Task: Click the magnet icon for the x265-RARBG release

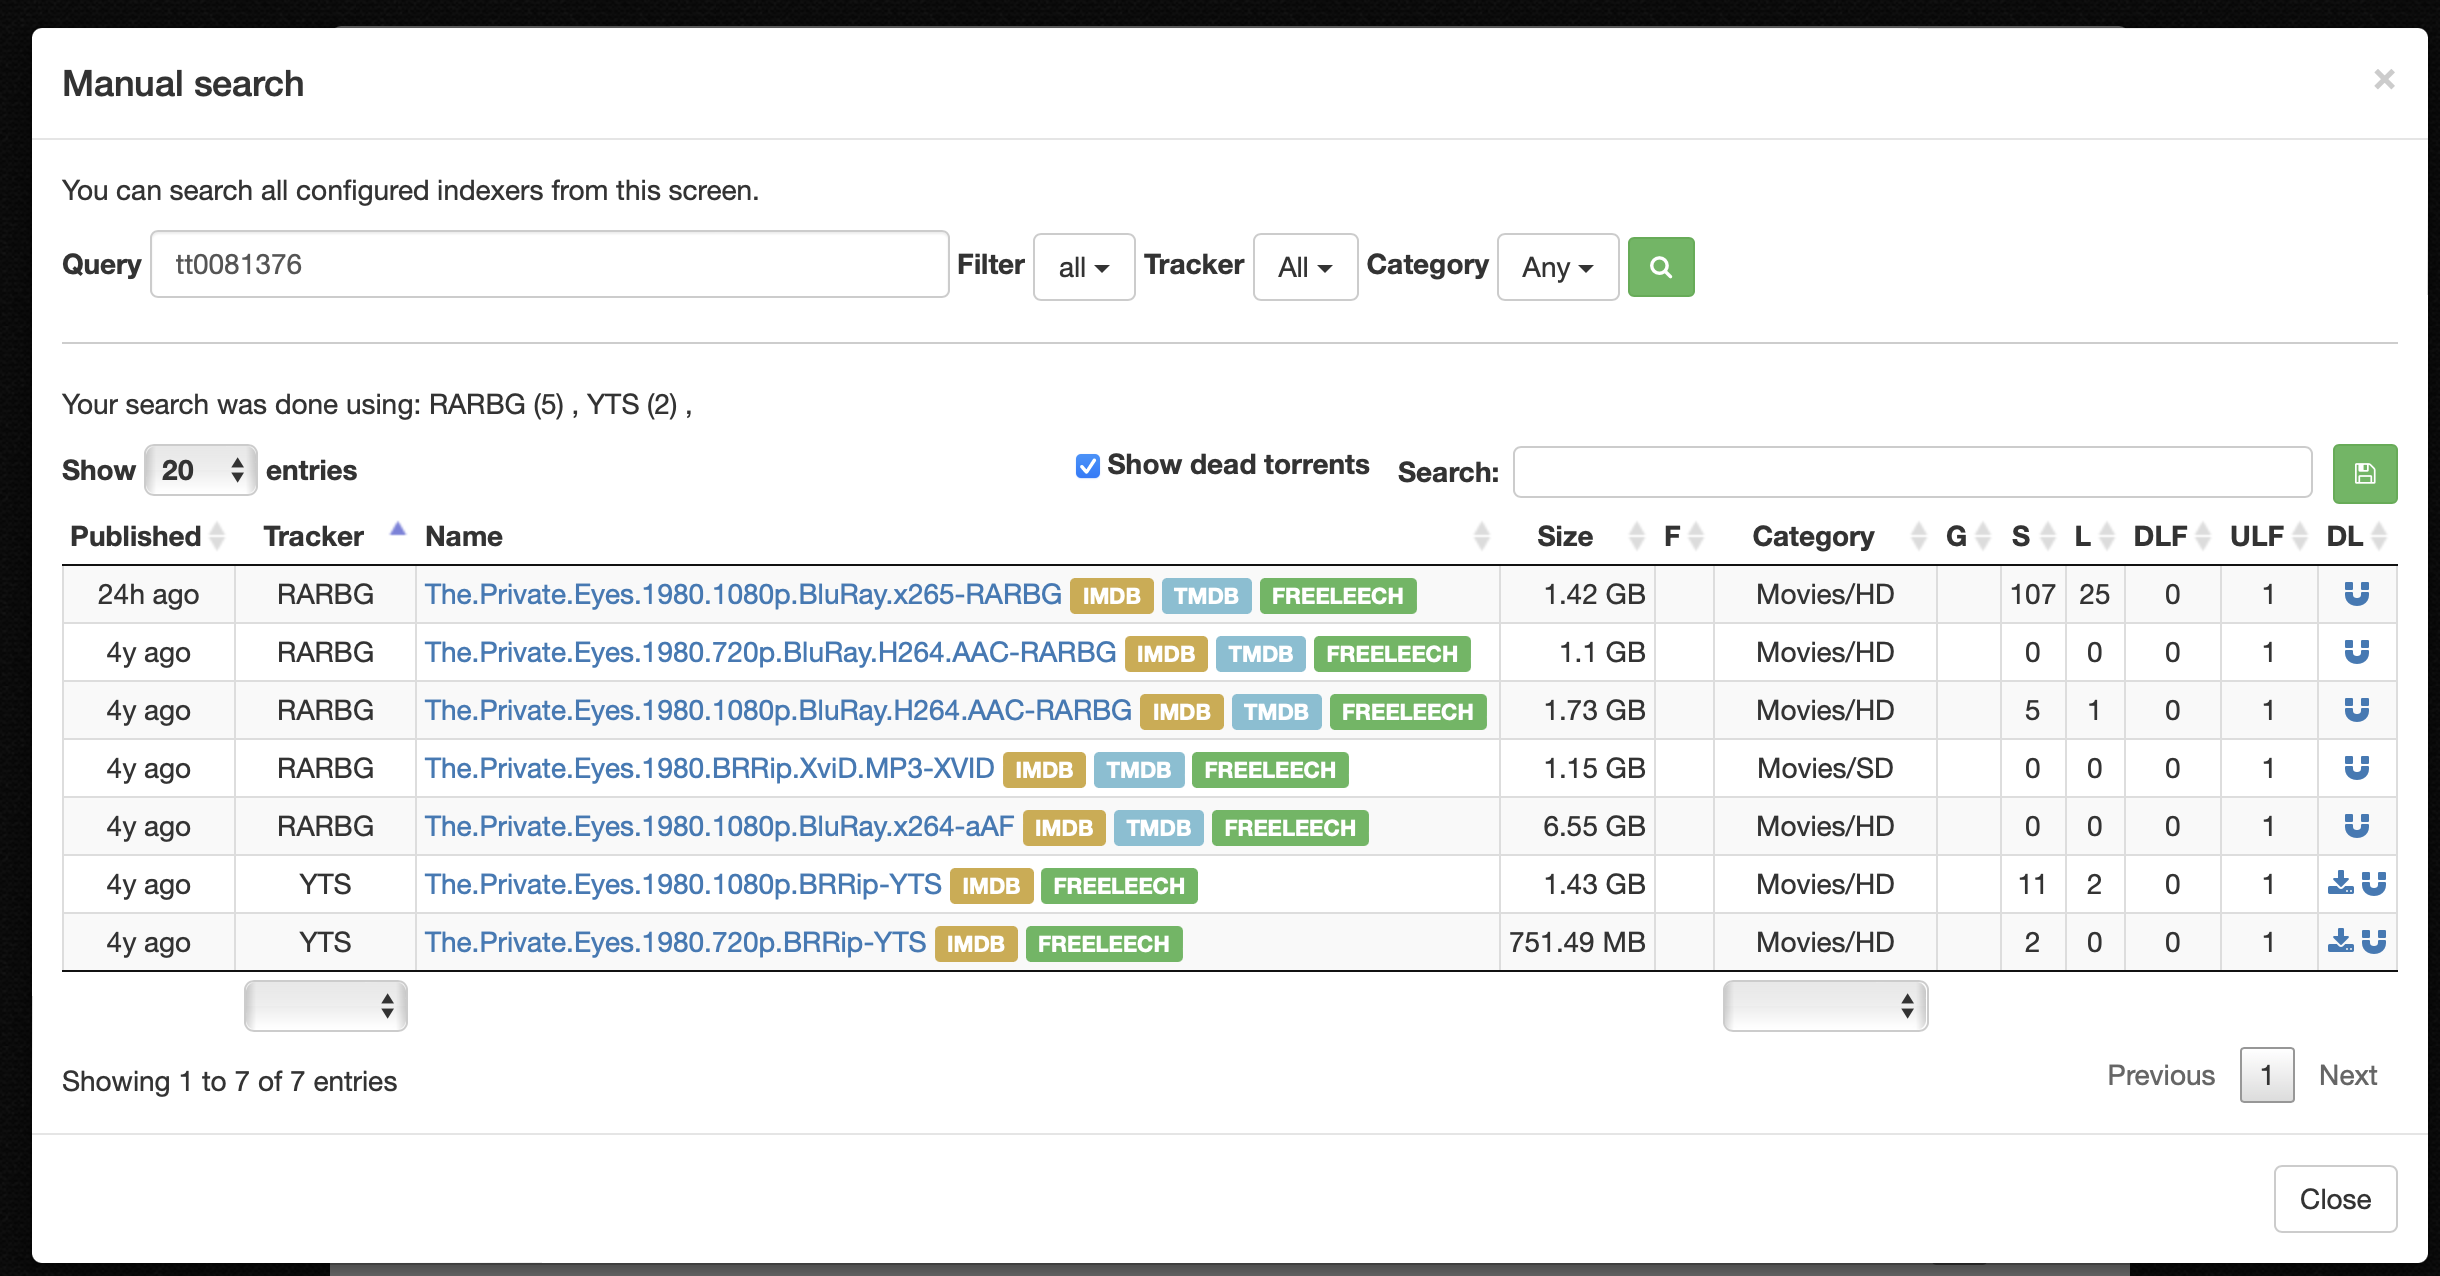Action: coord(2356,594)
